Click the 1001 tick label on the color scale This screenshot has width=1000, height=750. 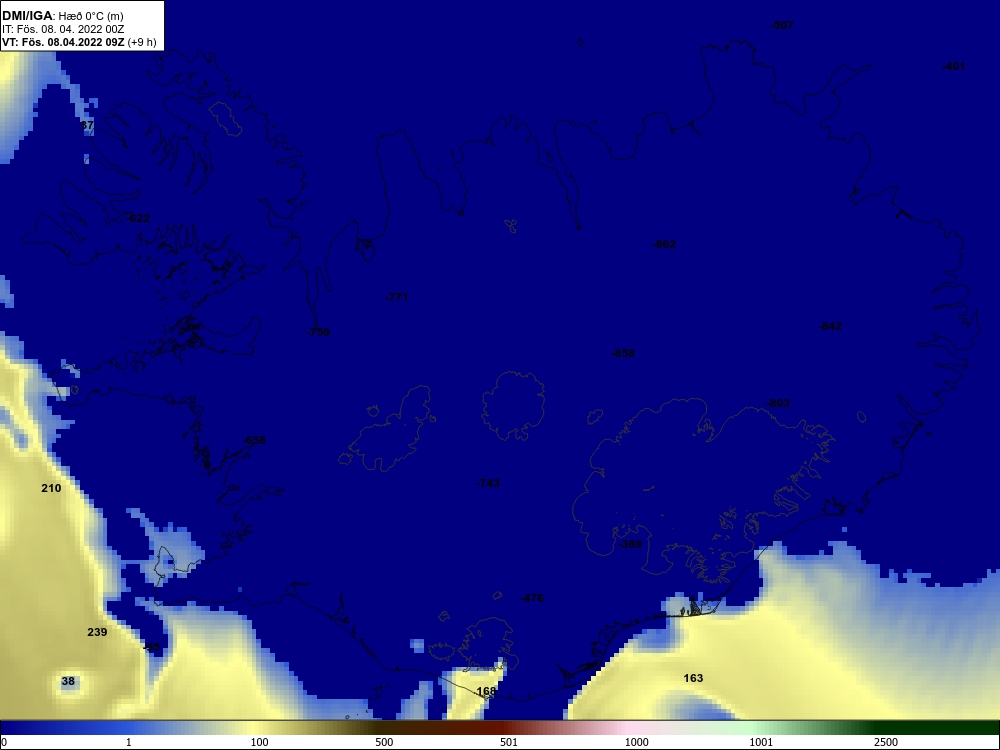[761, 742]
